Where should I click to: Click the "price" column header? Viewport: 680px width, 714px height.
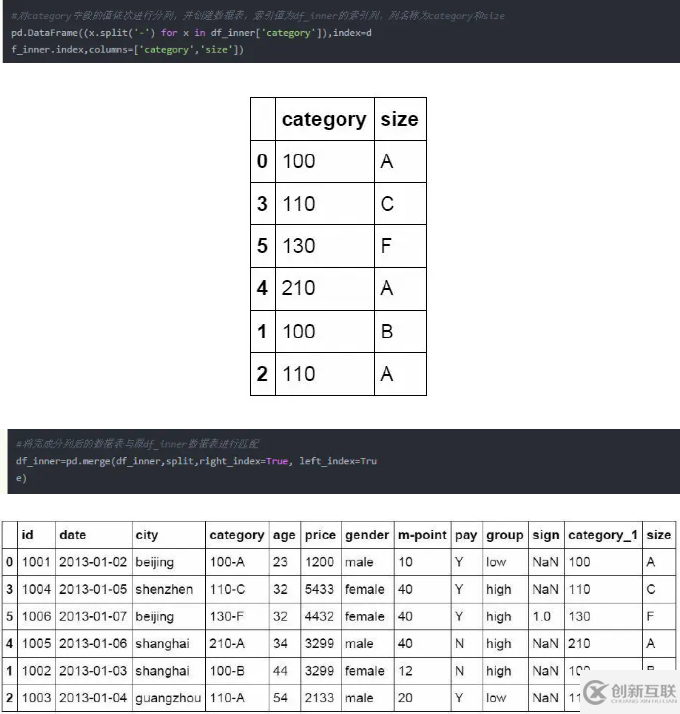pos(320,535)
